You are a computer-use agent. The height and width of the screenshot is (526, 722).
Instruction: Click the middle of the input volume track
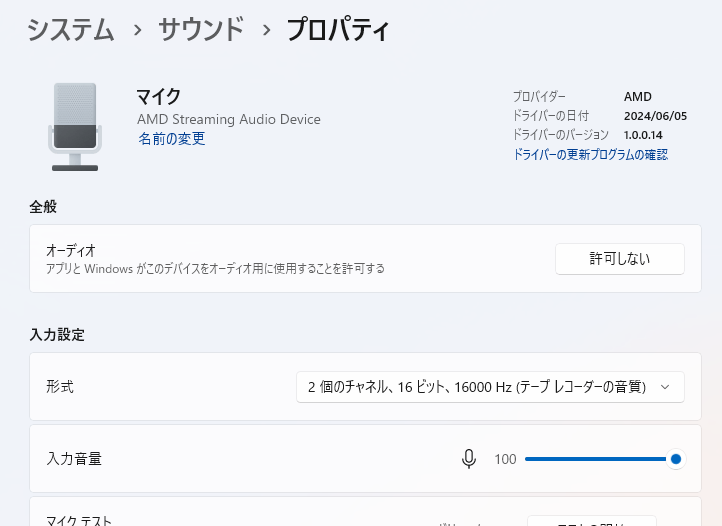tap(598, 459)
